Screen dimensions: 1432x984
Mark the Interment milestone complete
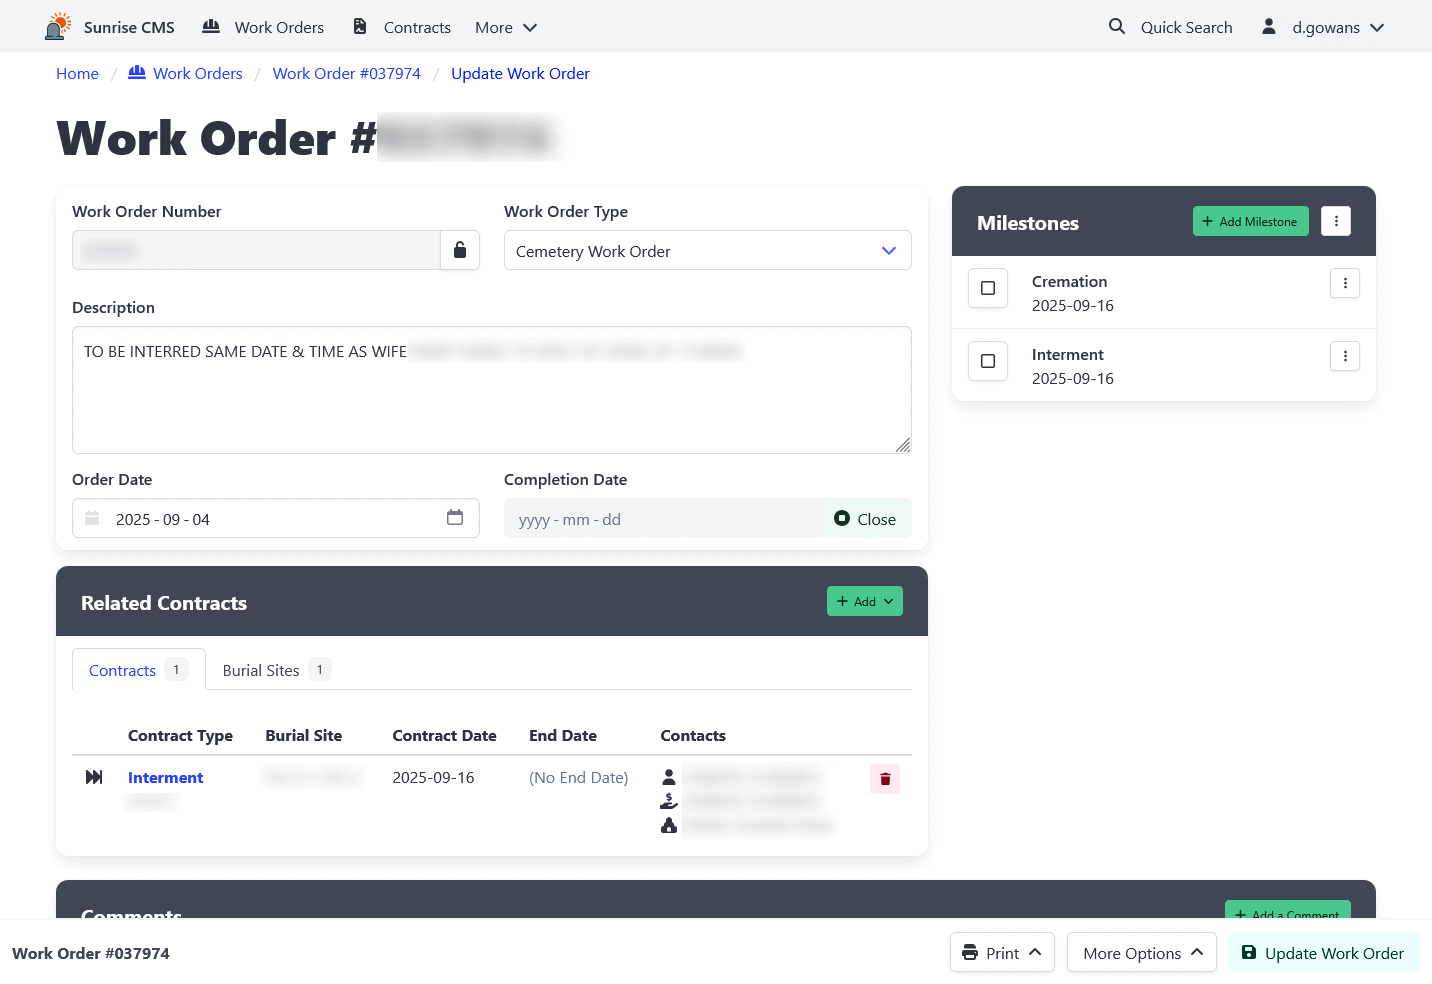point(988,361)
